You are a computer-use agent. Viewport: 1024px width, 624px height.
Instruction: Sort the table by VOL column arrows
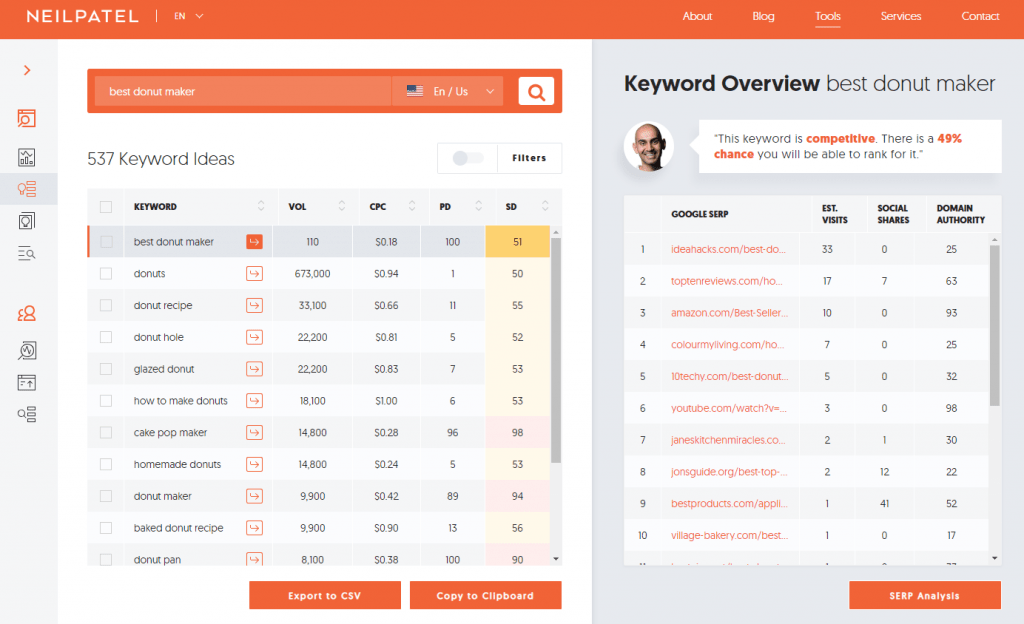[x=342, y=206]
